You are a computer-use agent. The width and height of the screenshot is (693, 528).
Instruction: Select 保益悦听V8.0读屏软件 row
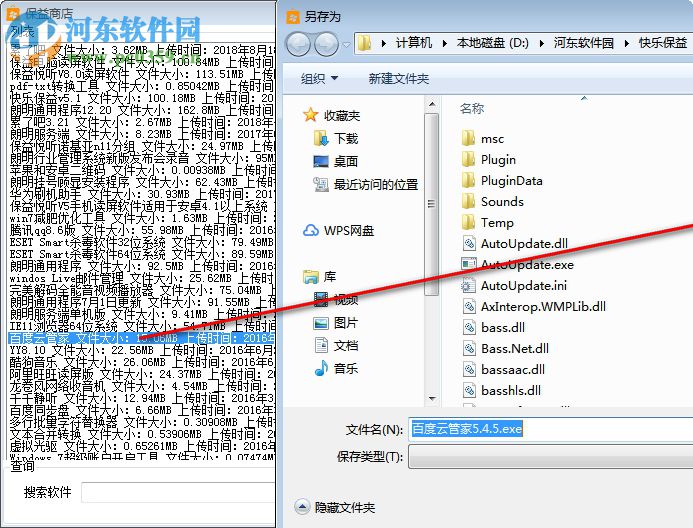click(141, 74)
